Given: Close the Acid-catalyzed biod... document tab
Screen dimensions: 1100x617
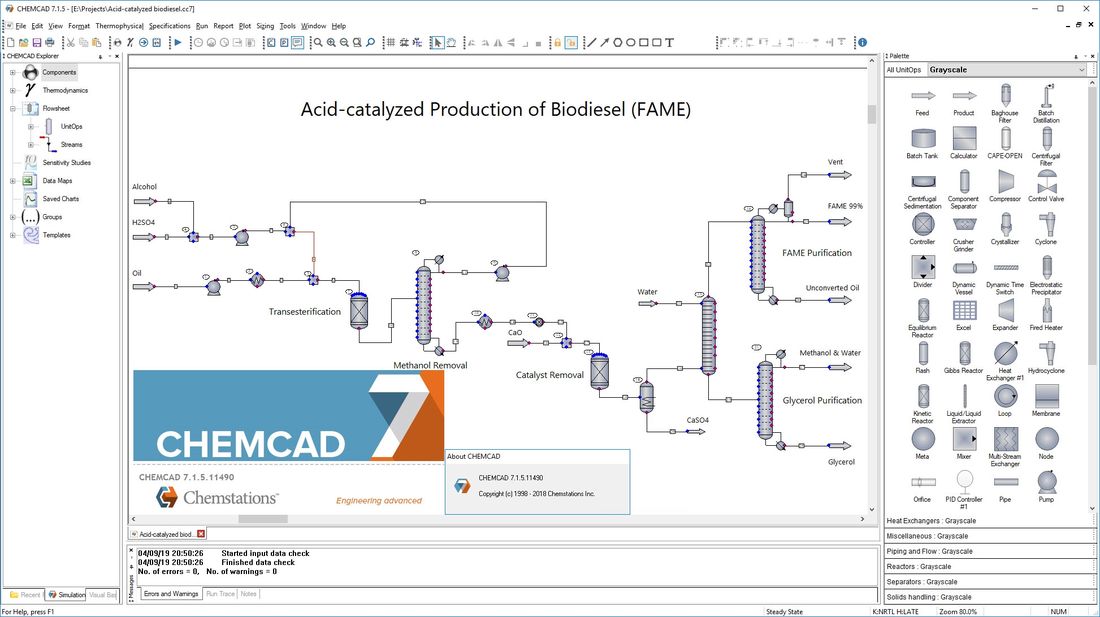Looking at the screenshot, I should pos(201,534).
